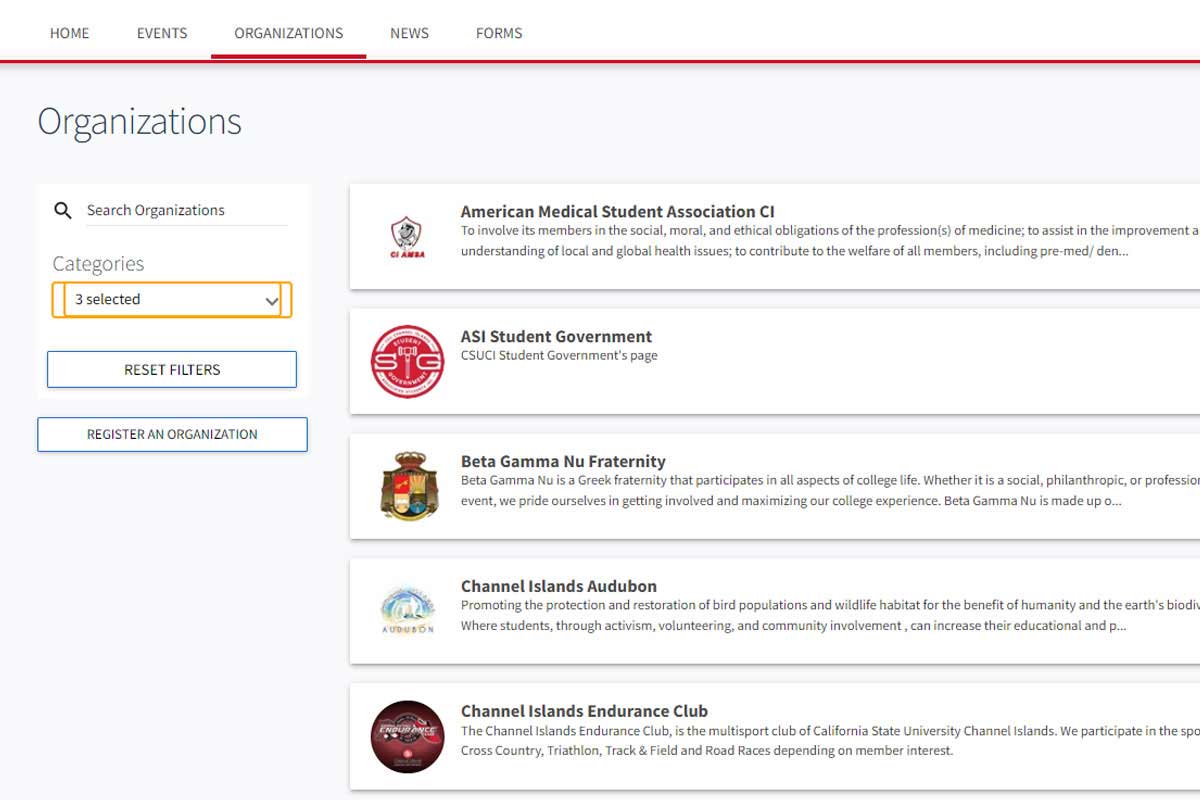The width and height of the screenshot is (1200, 800).
Task: Open Beta Gamma Nu Fraternity title
Action: pos(563,461)
